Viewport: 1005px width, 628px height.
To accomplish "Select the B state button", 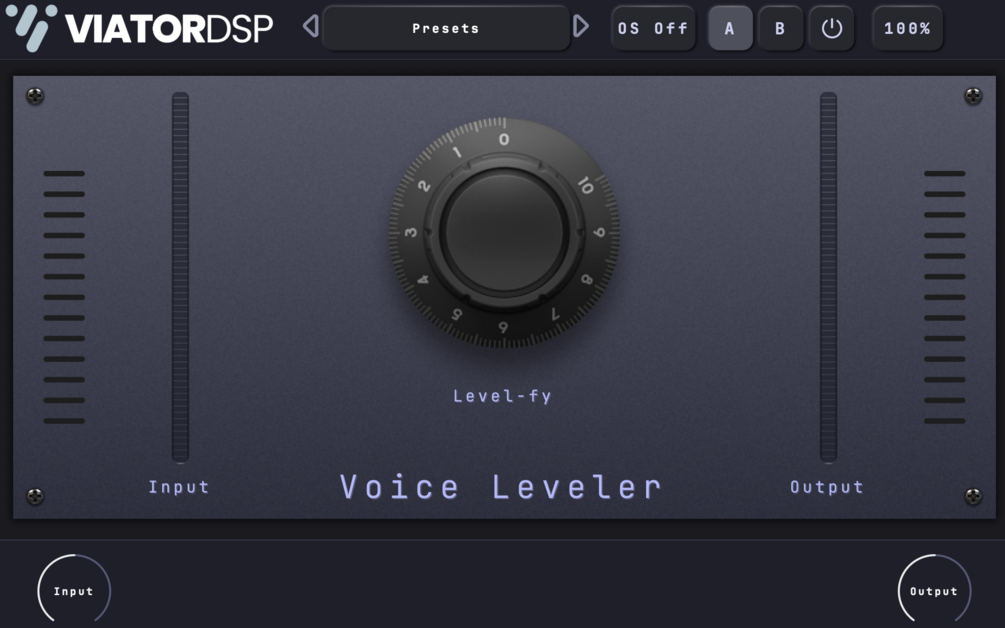I will [780, 28].
